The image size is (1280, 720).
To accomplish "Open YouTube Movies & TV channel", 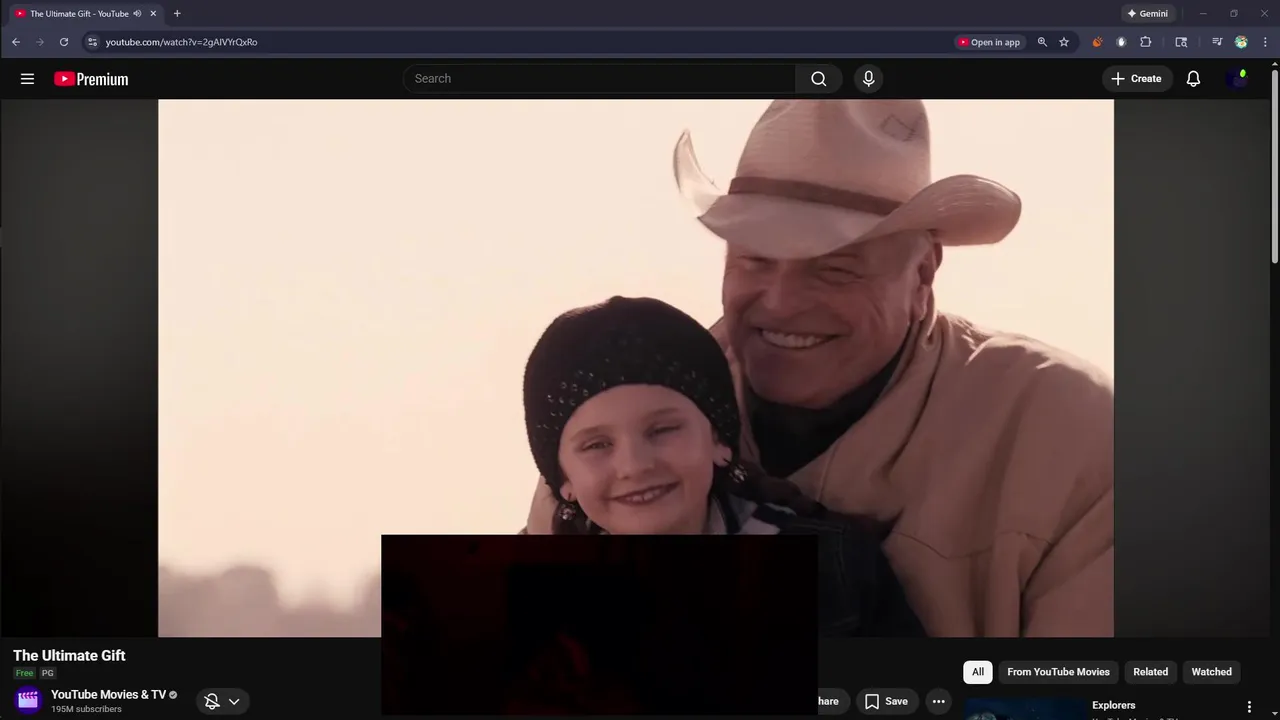I will point(108,695).
